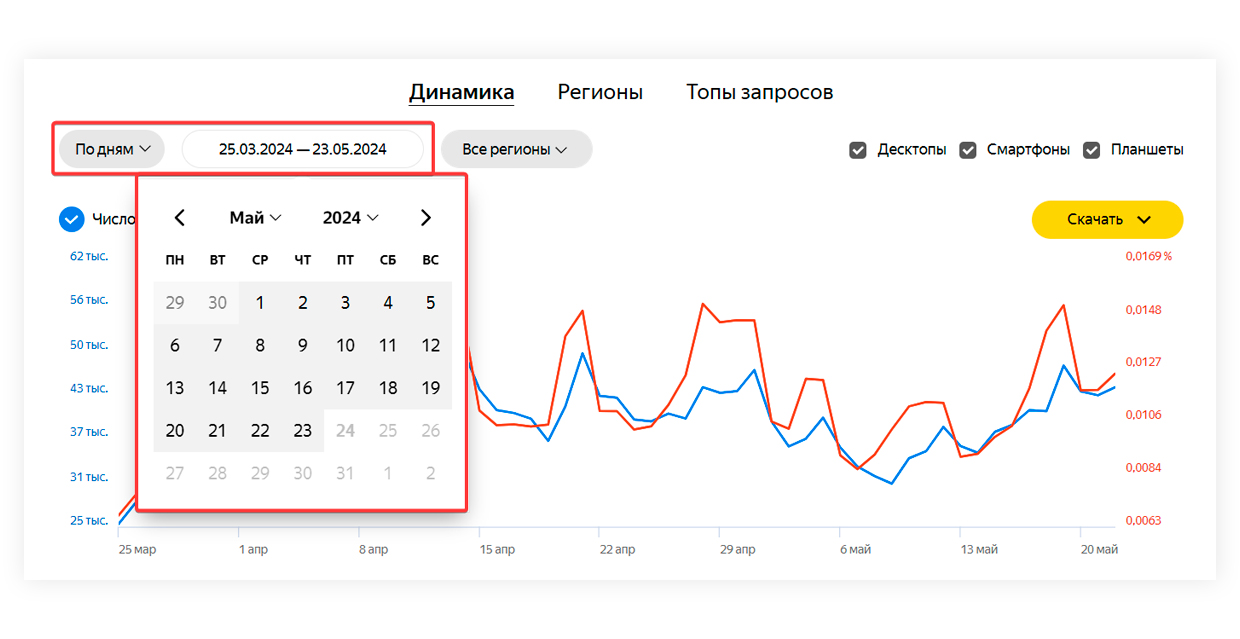Uncheck the Десктопы checkbox
Screen dimensions: 1240x639
click(x=858, y=150)
